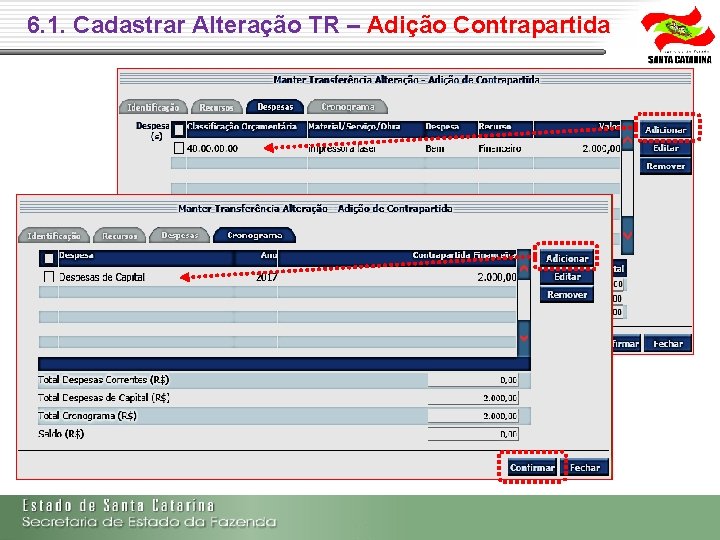Toggle select-all checkbox in back Despesas header
The height and width of the screenshot is (540, 720).
179,129
